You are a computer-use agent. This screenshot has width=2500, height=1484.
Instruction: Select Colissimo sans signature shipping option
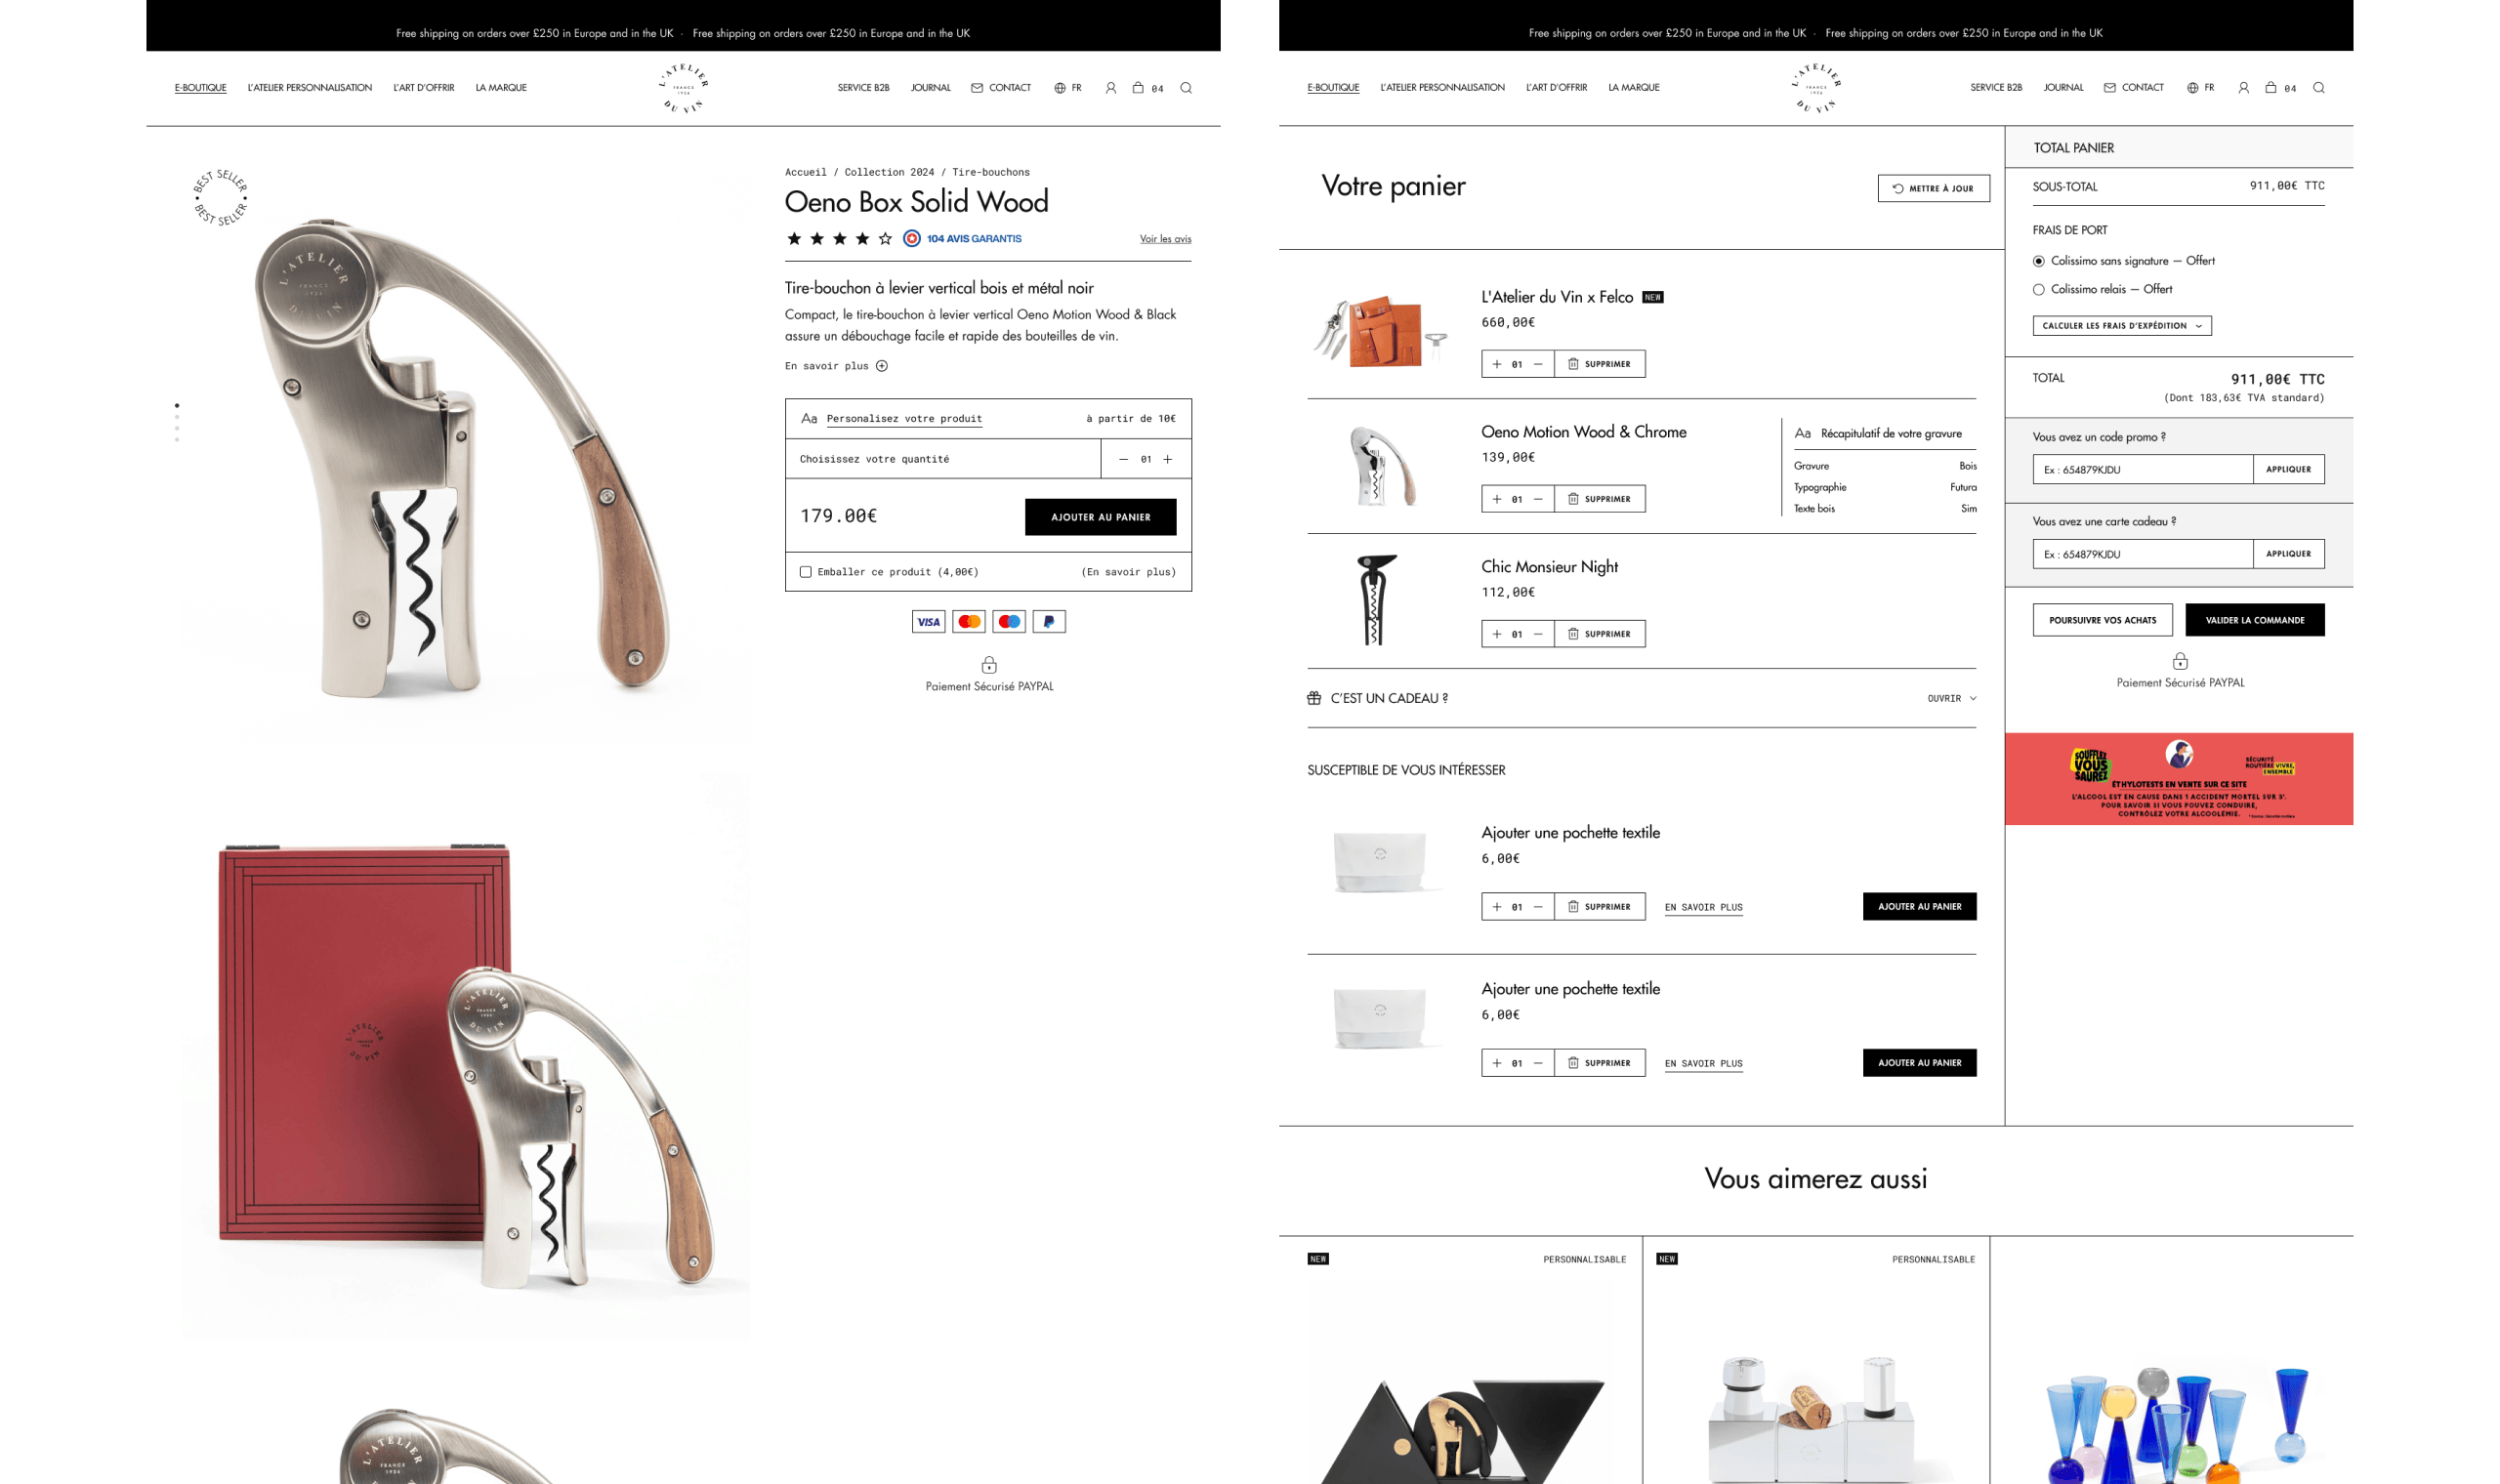(2039, 261)
